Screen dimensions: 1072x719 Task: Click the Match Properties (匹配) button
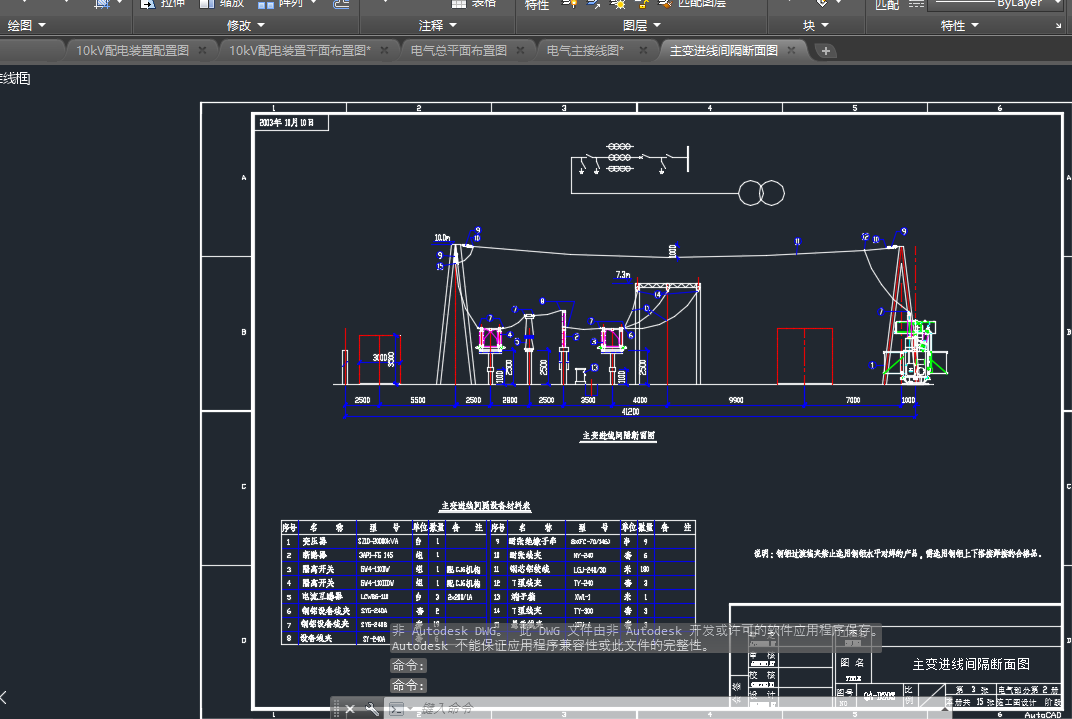point(887,5)
